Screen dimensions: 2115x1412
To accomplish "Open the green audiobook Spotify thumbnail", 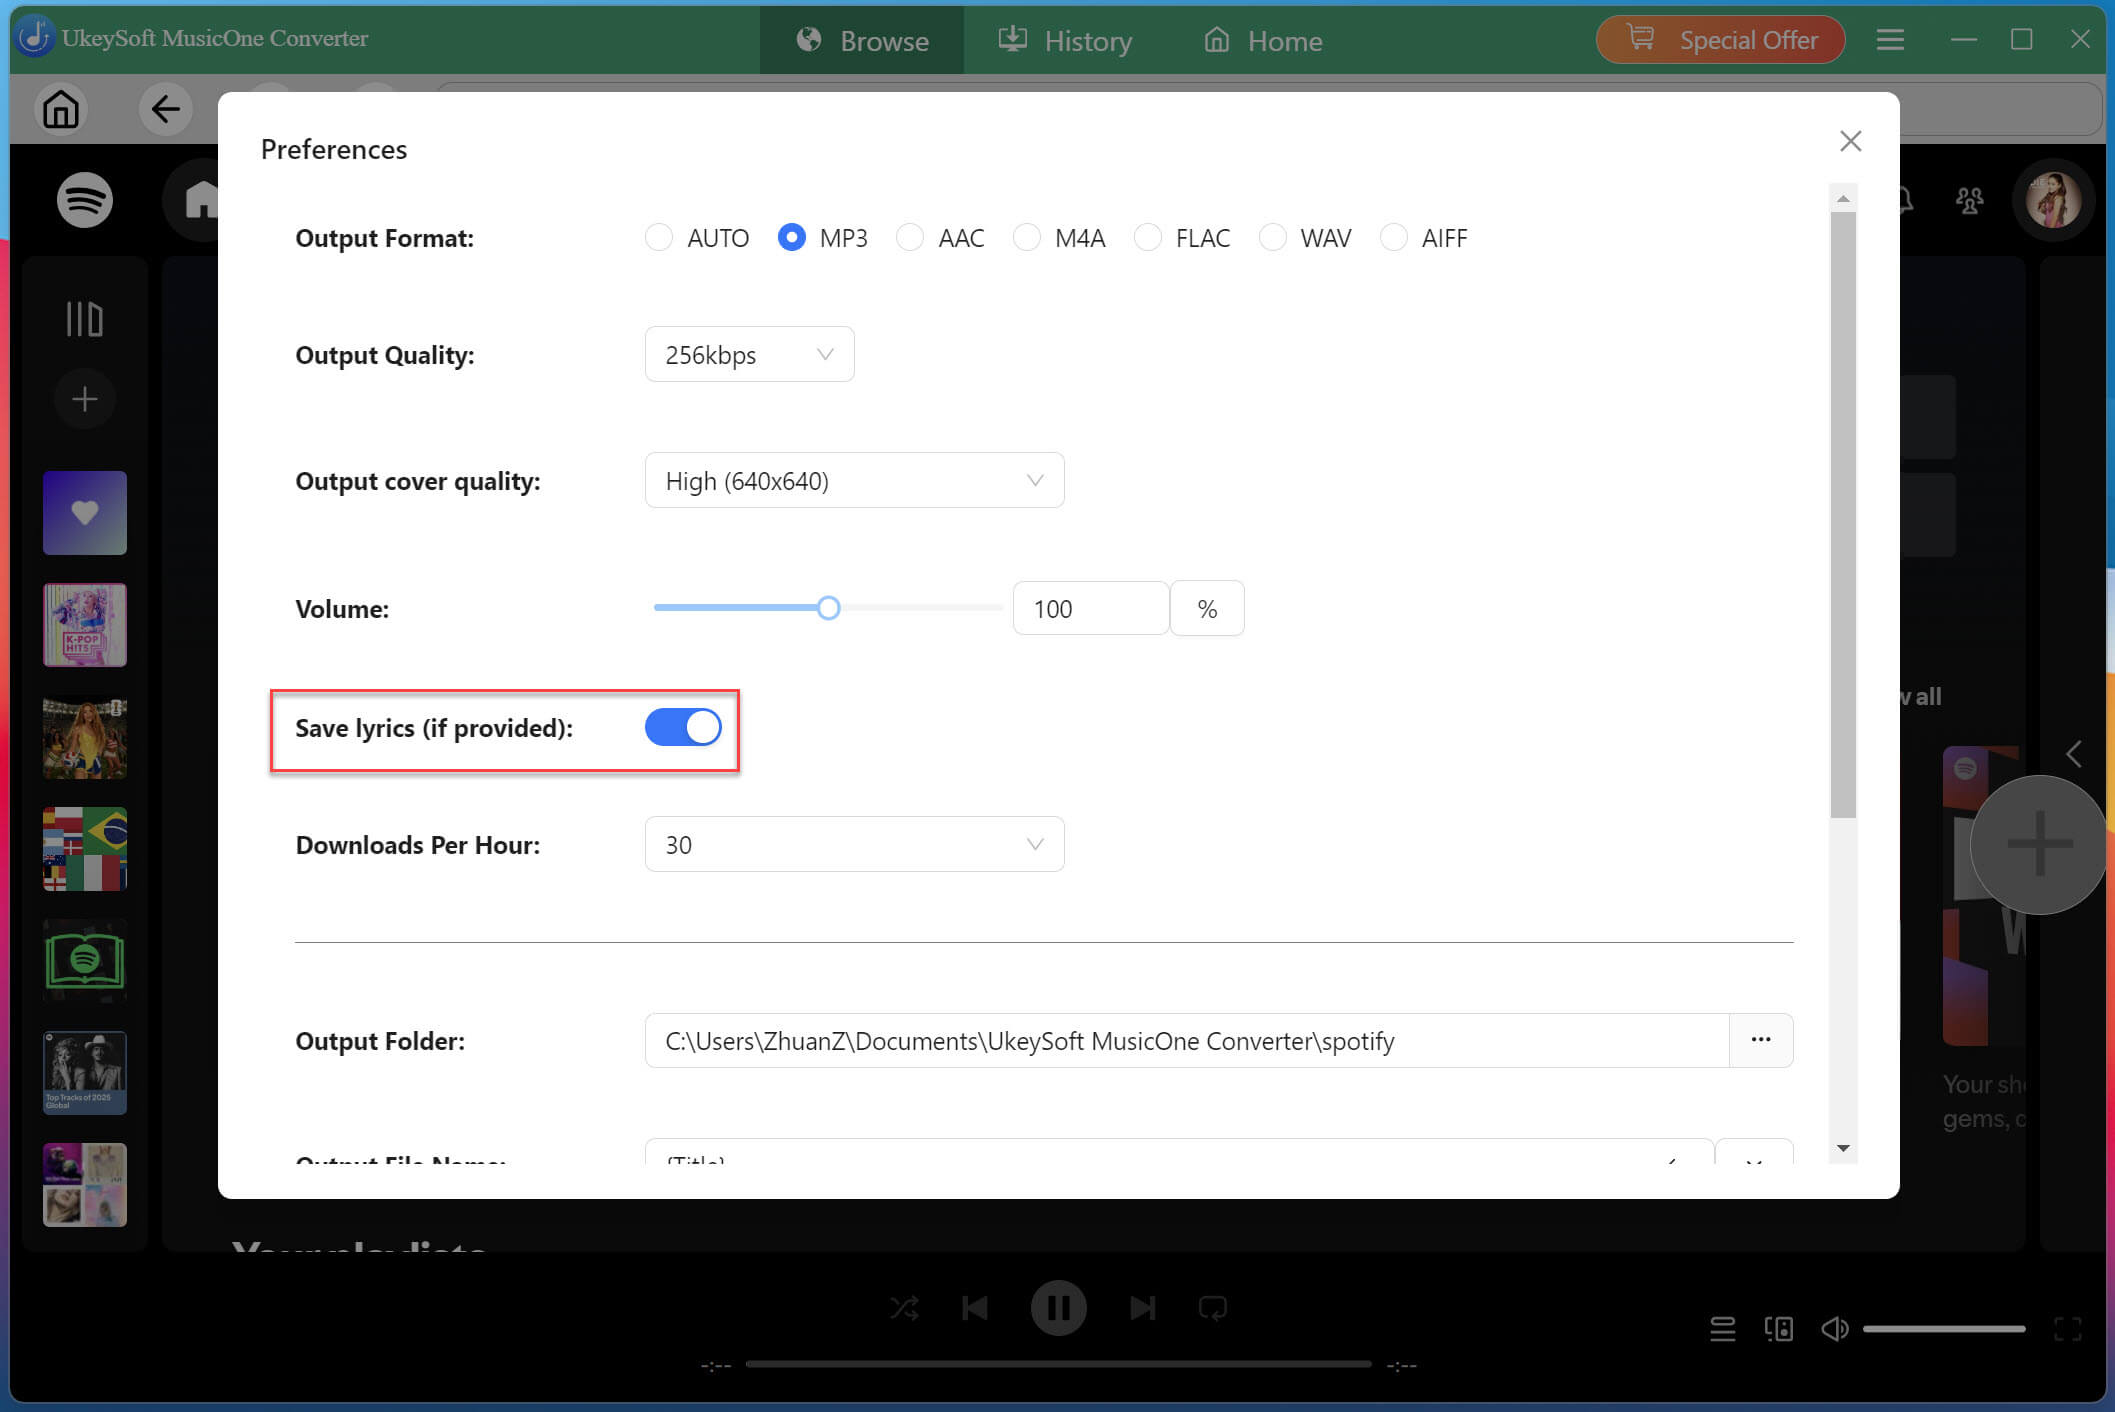I will (85, 961).
